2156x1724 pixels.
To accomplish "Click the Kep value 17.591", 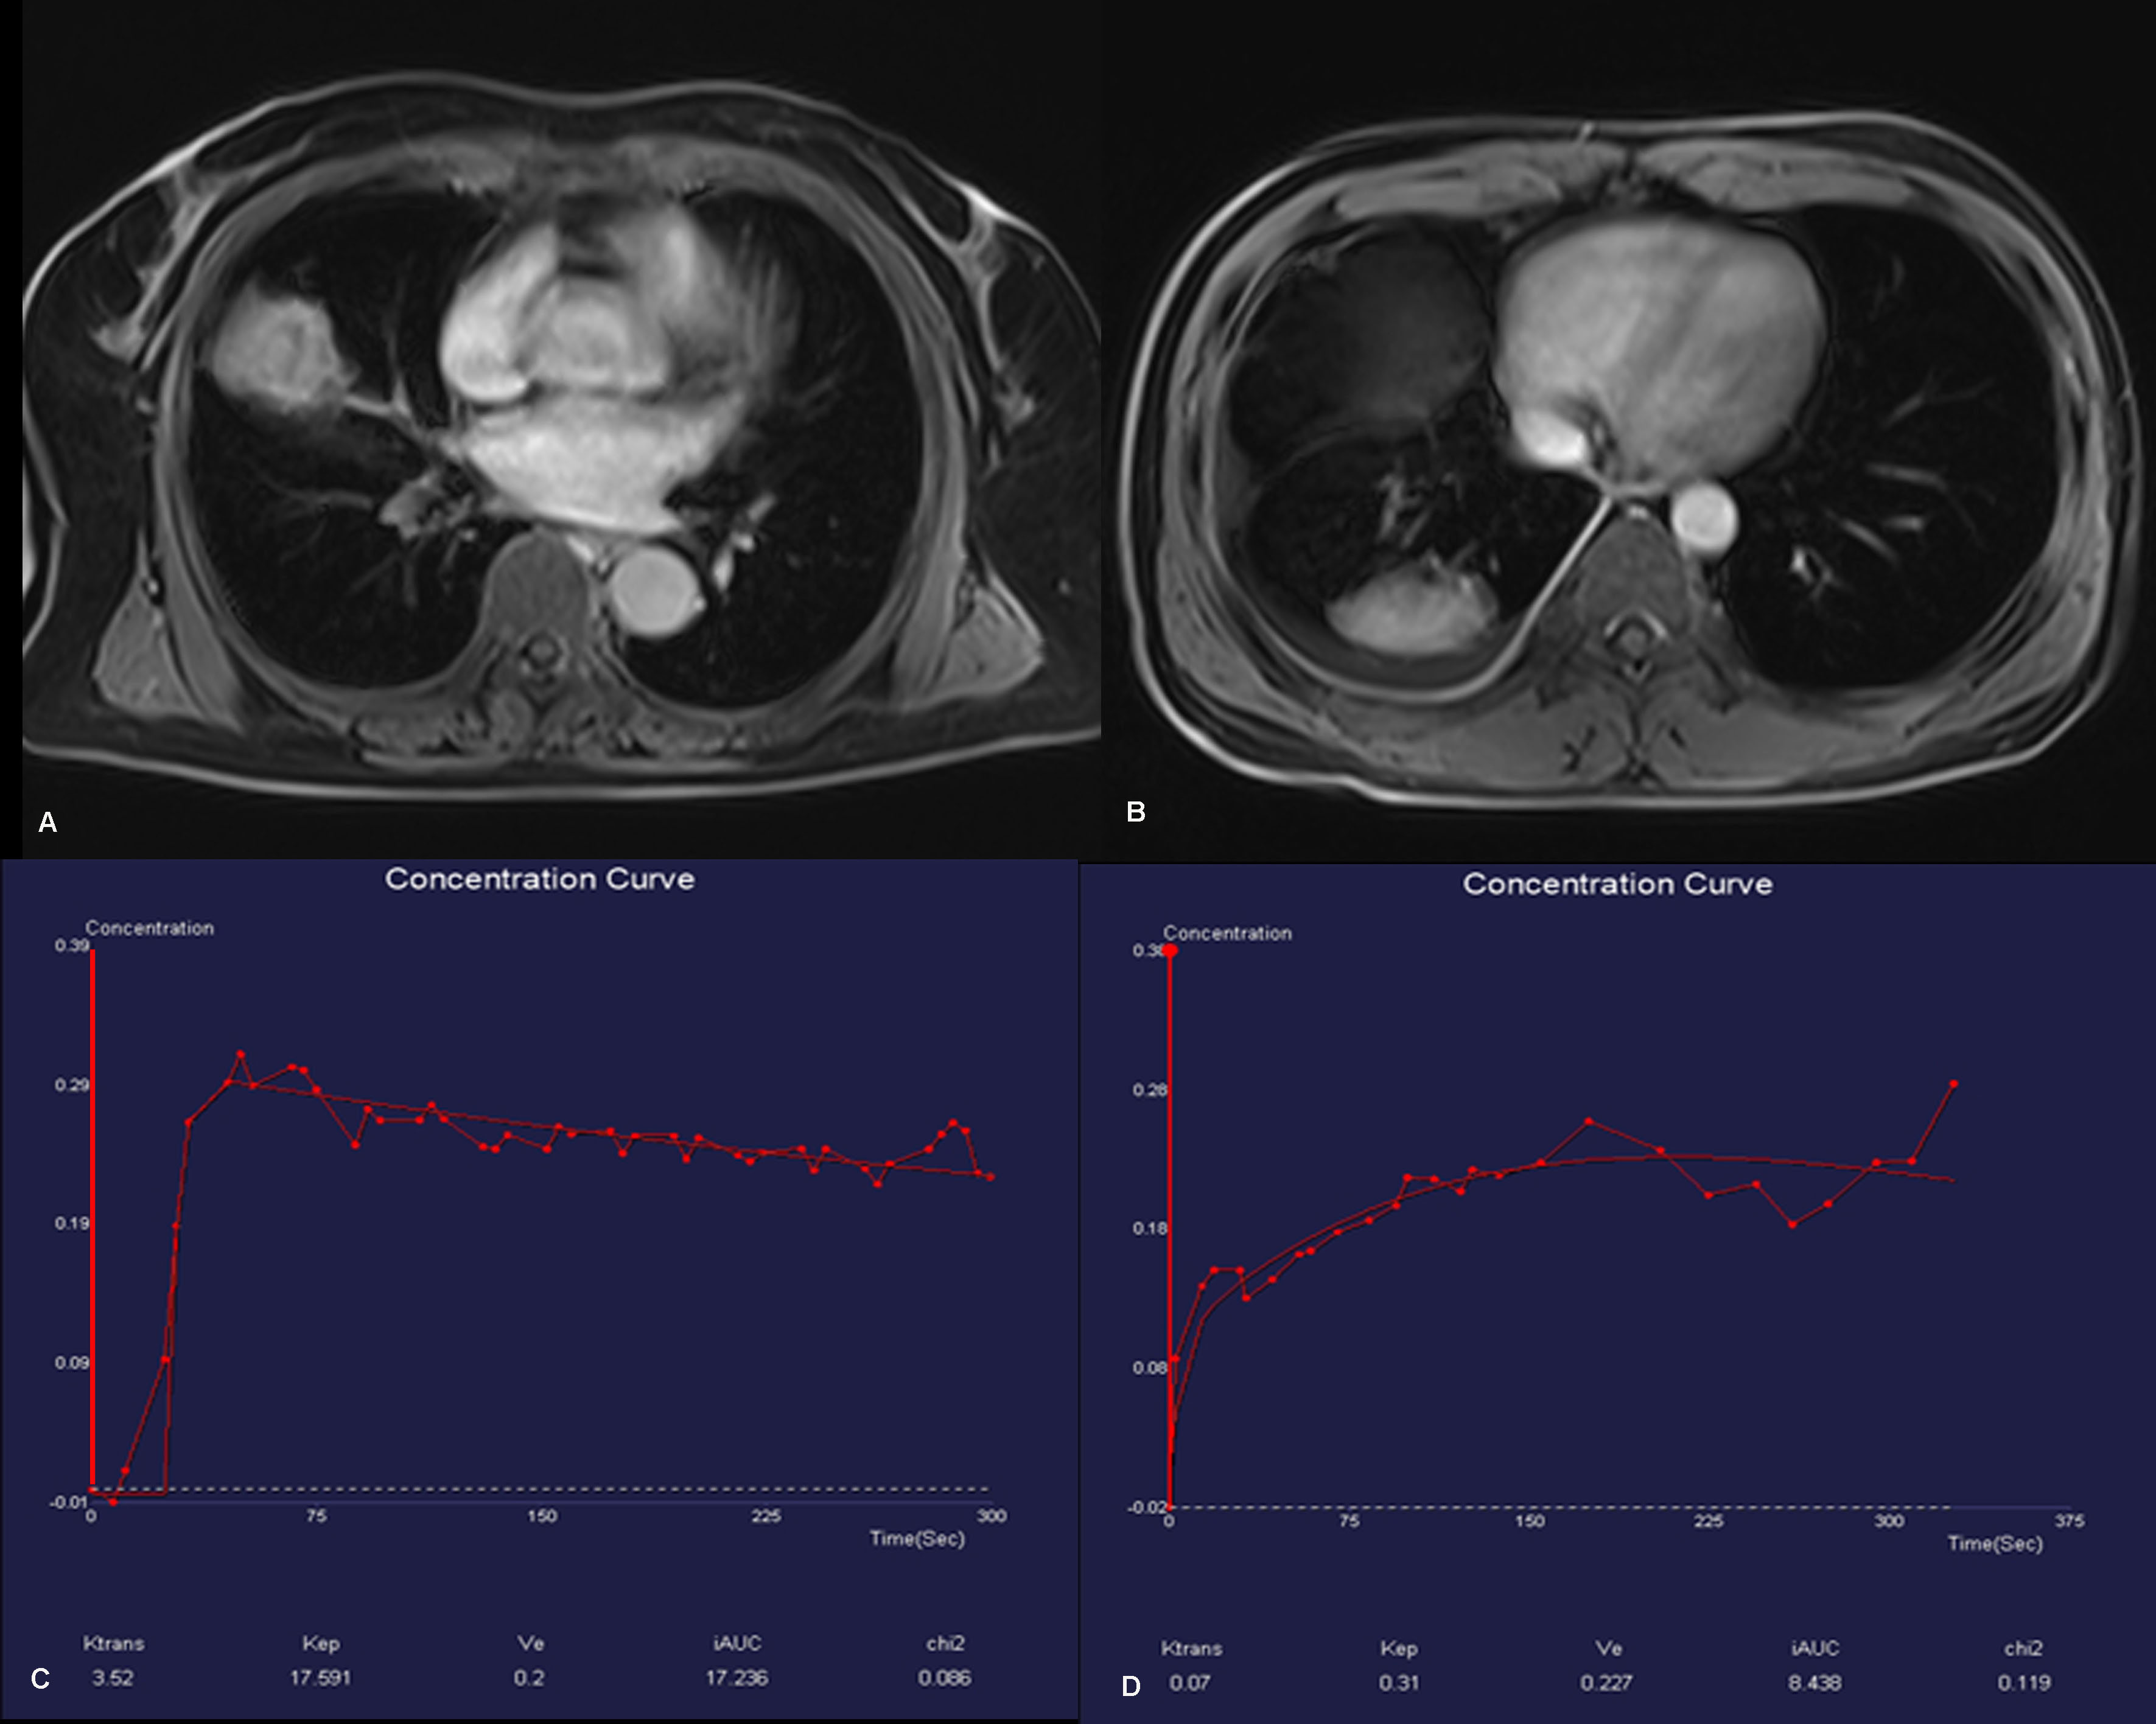I will (x=320, y=1678).
